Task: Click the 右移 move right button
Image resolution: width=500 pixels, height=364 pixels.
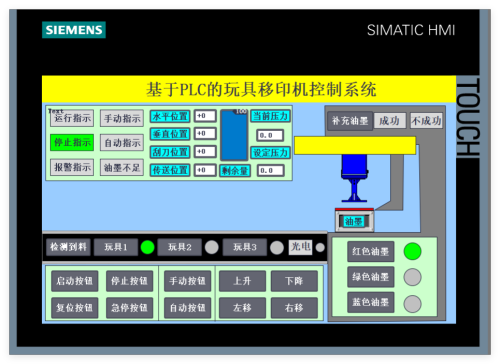Action: (294, 308)
